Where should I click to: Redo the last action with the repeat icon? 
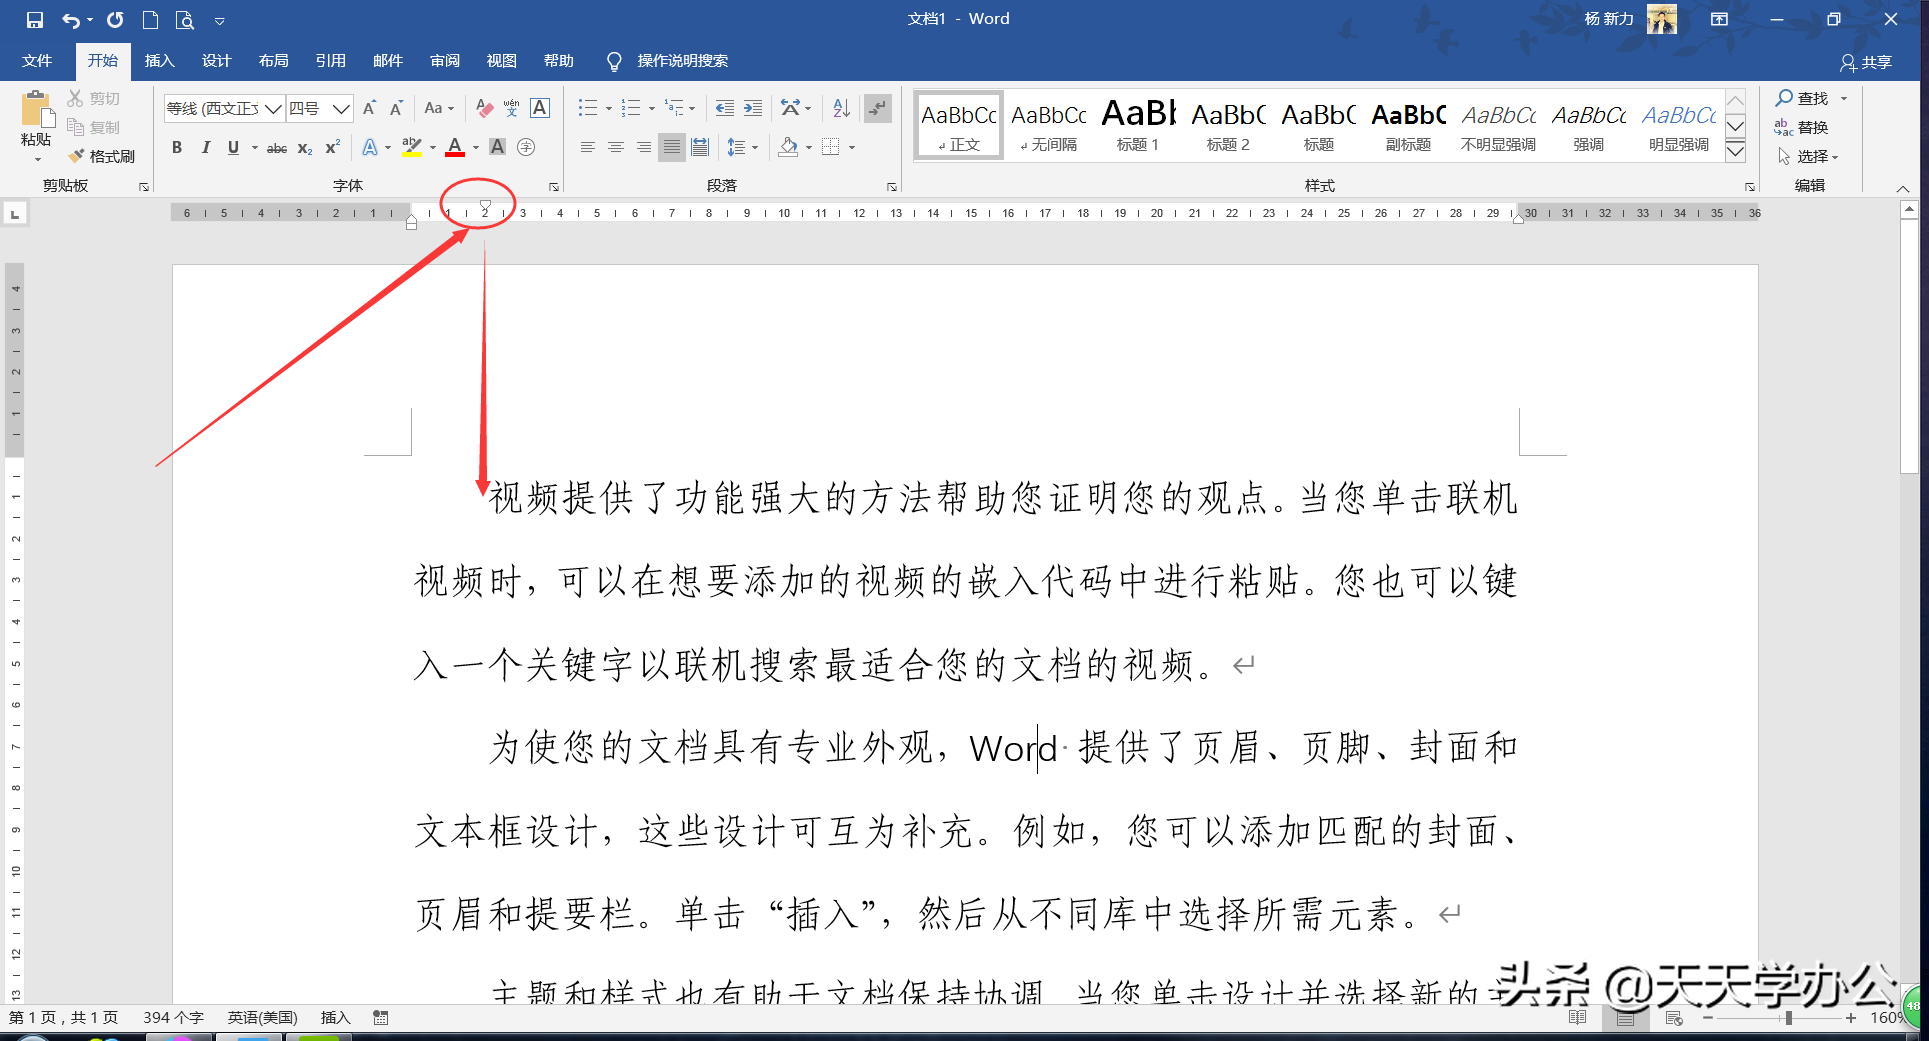115,19
